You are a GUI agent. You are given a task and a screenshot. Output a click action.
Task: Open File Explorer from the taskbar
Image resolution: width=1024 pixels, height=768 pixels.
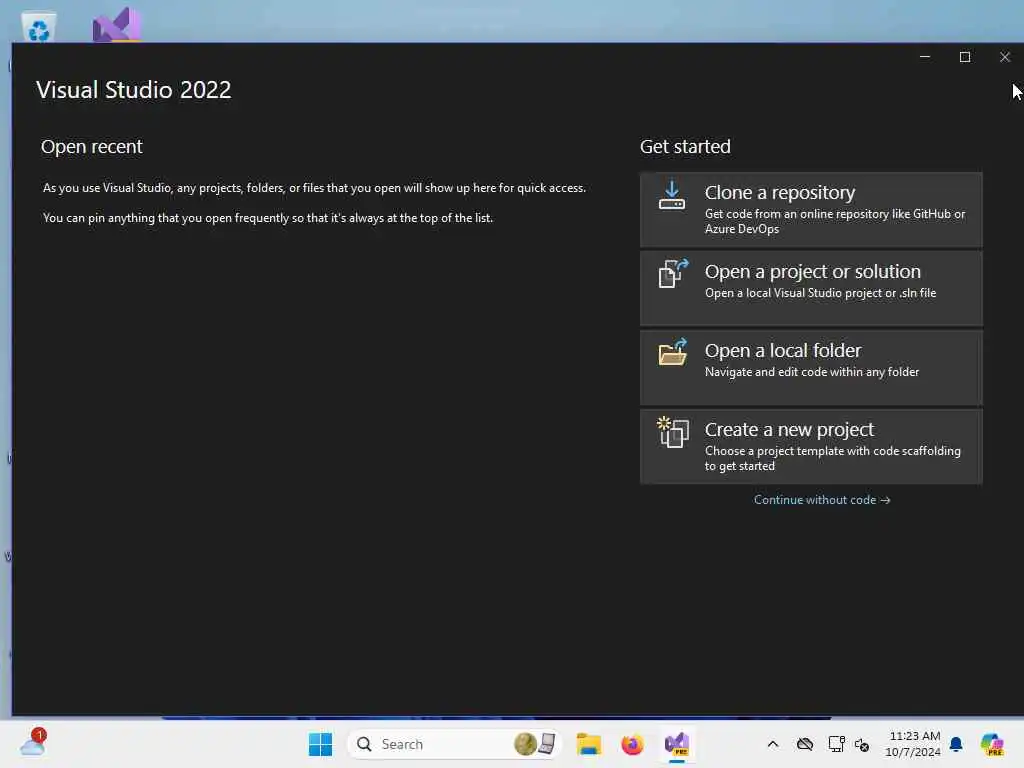click(588, 744)
